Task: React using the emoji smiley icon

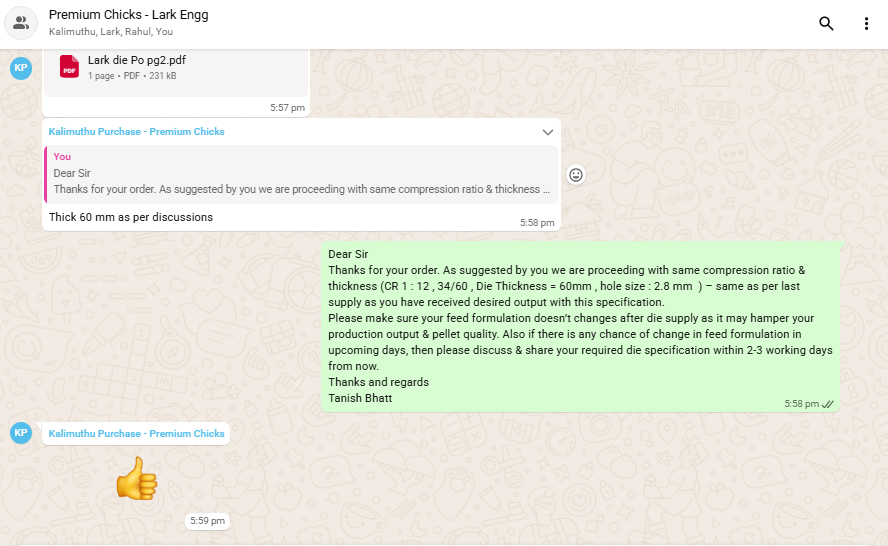Action: (576, 175)
